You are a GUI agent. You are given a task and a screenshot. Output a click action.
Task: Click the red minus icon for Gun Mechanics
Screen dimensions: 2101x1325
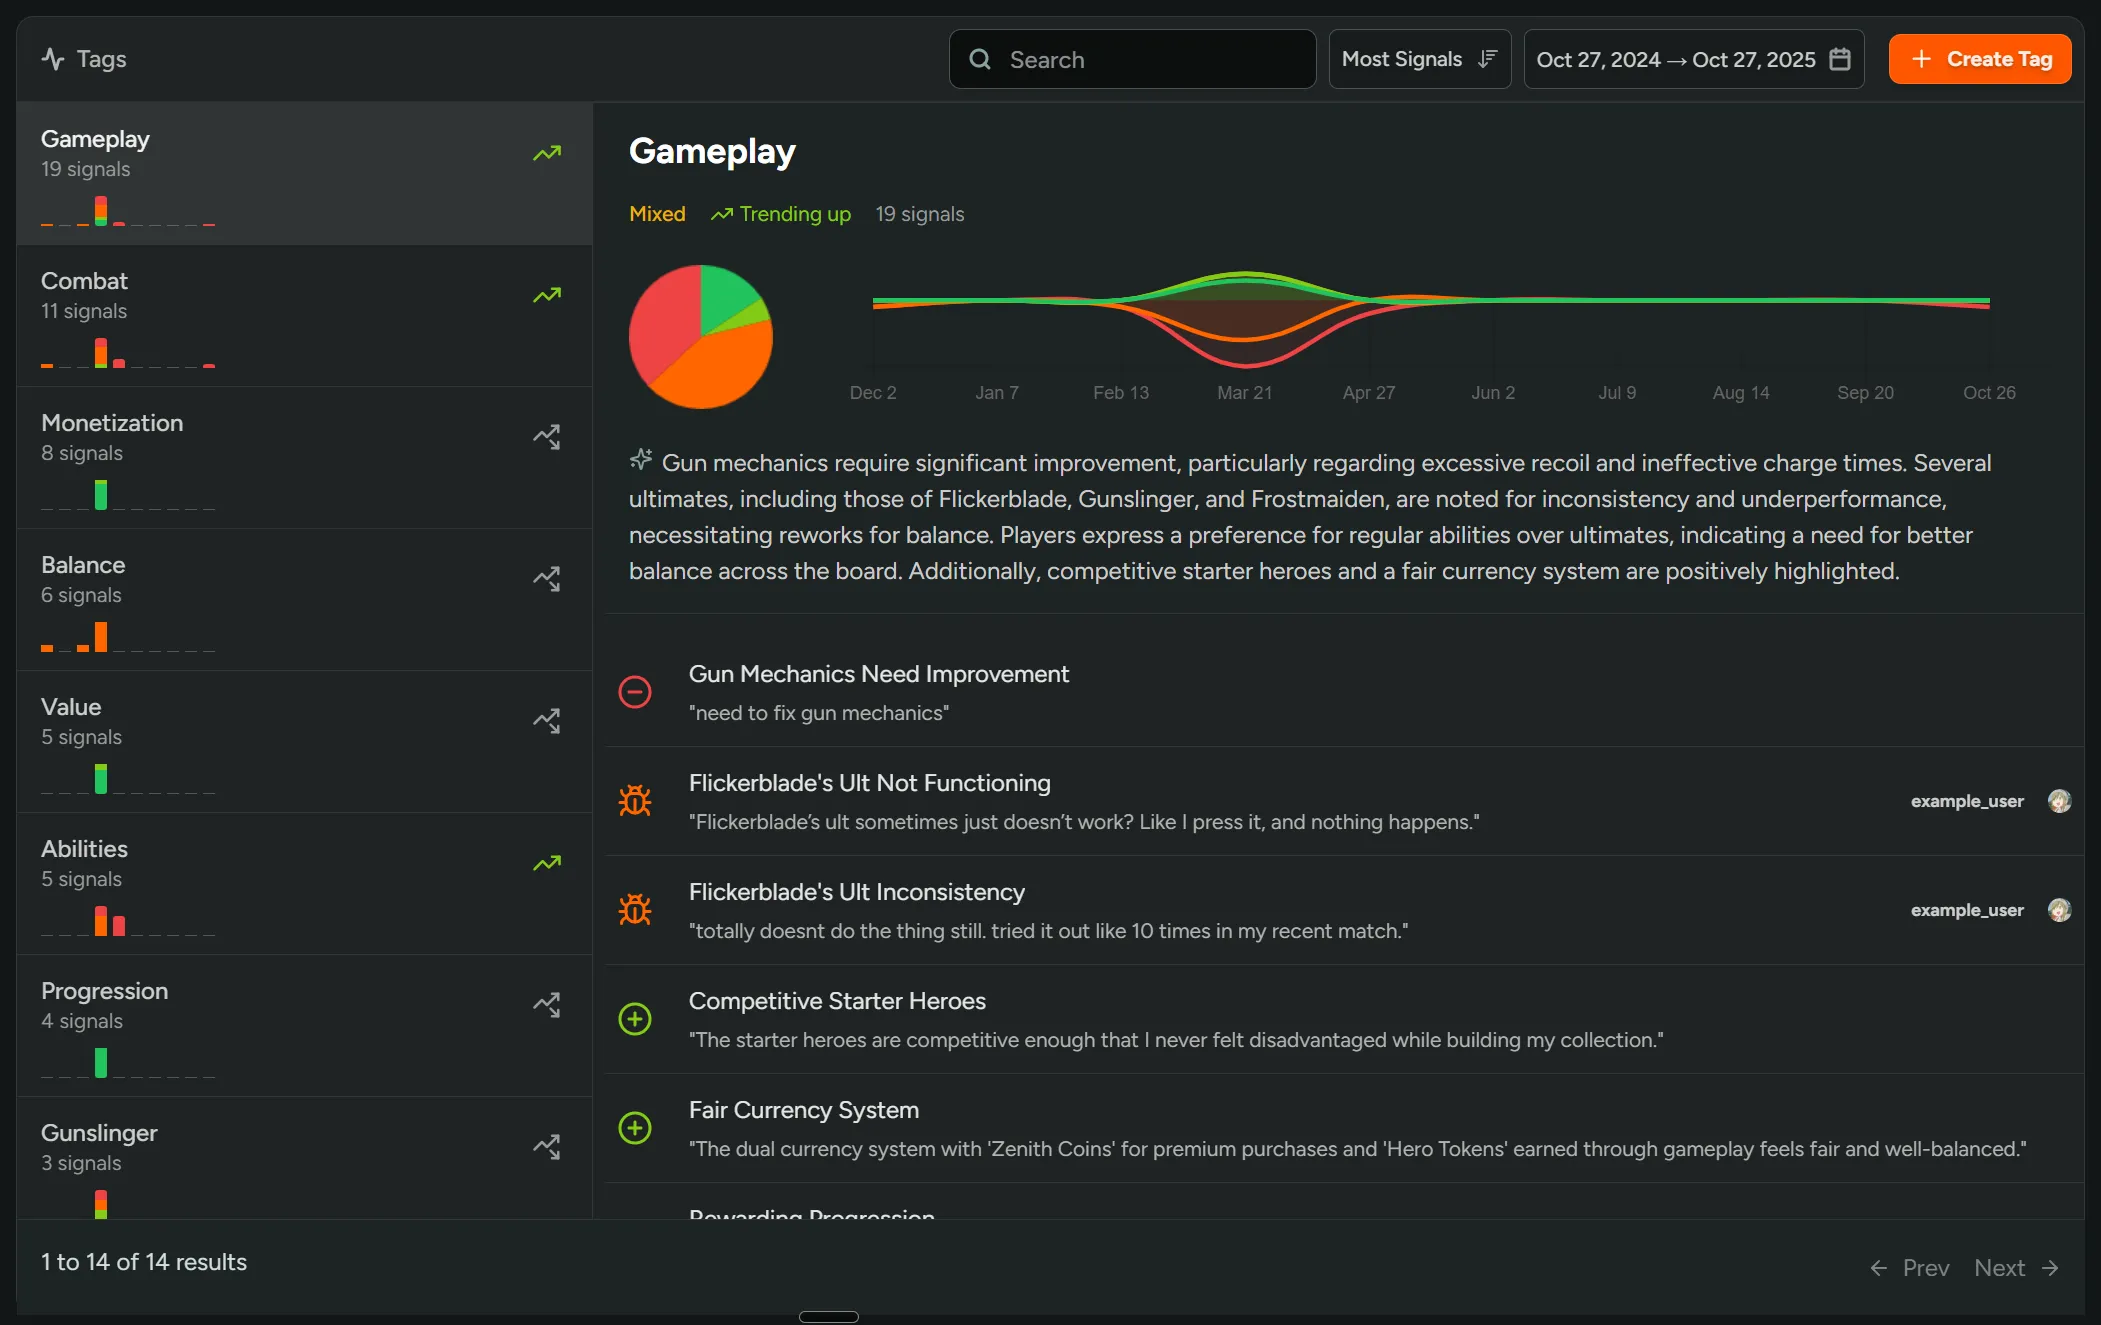635,692
